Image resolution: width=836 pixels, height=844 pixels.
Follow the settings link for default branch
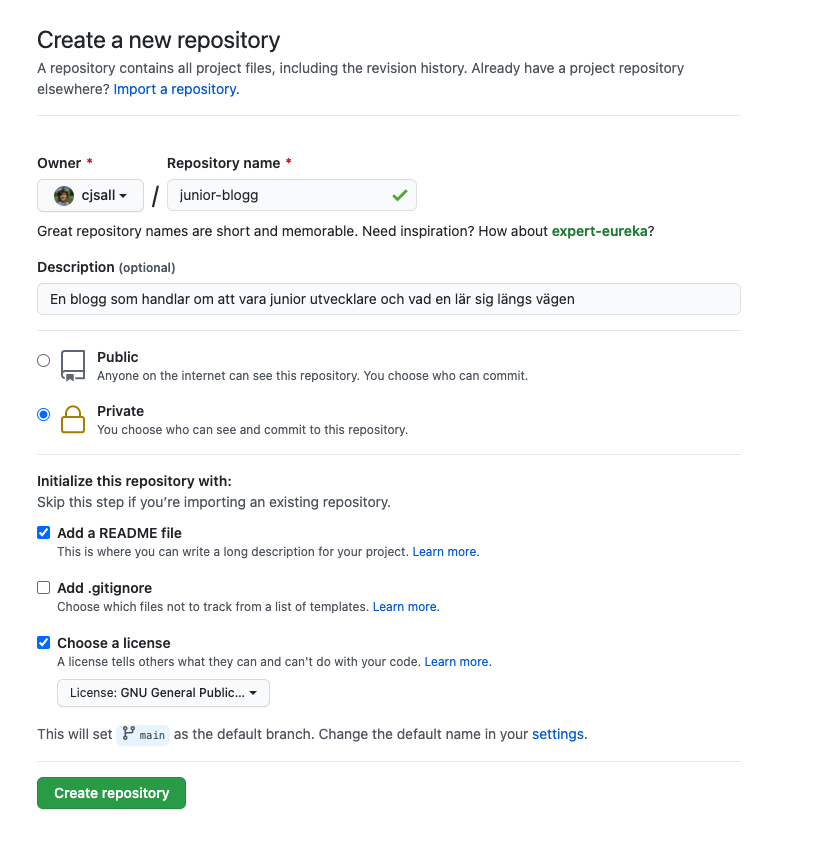click(557, 734)
